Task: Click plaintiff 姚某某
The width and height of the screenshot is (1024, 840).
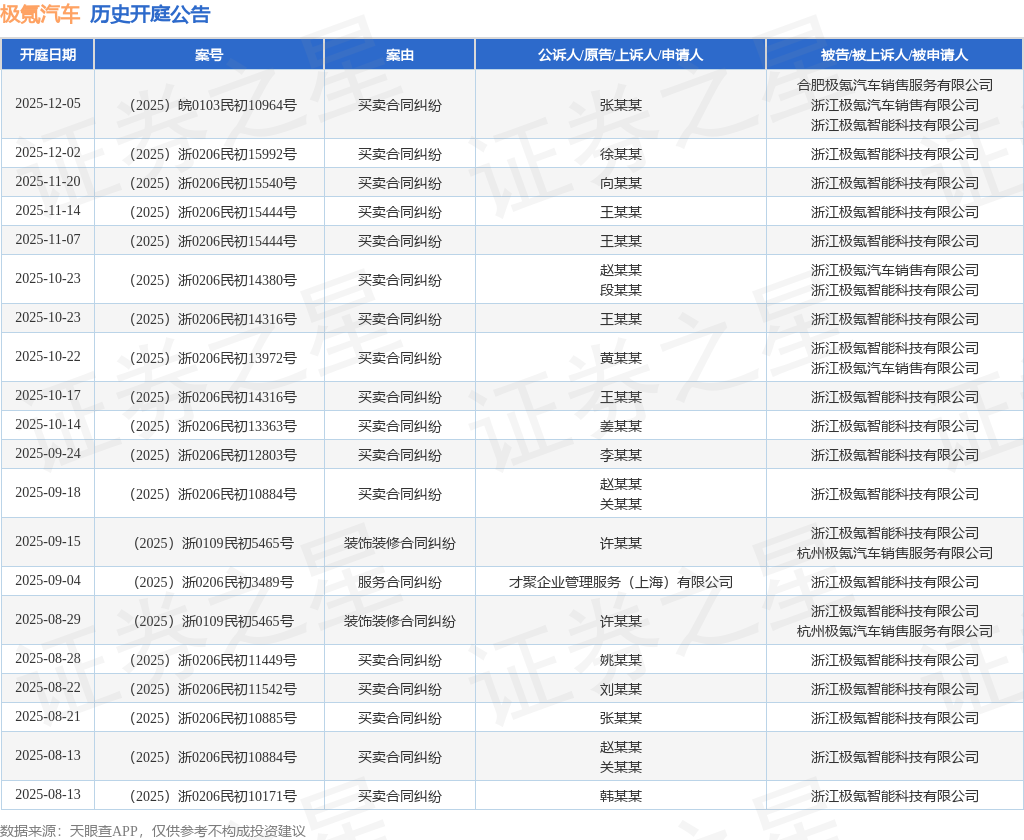Action: pos(620,660)
